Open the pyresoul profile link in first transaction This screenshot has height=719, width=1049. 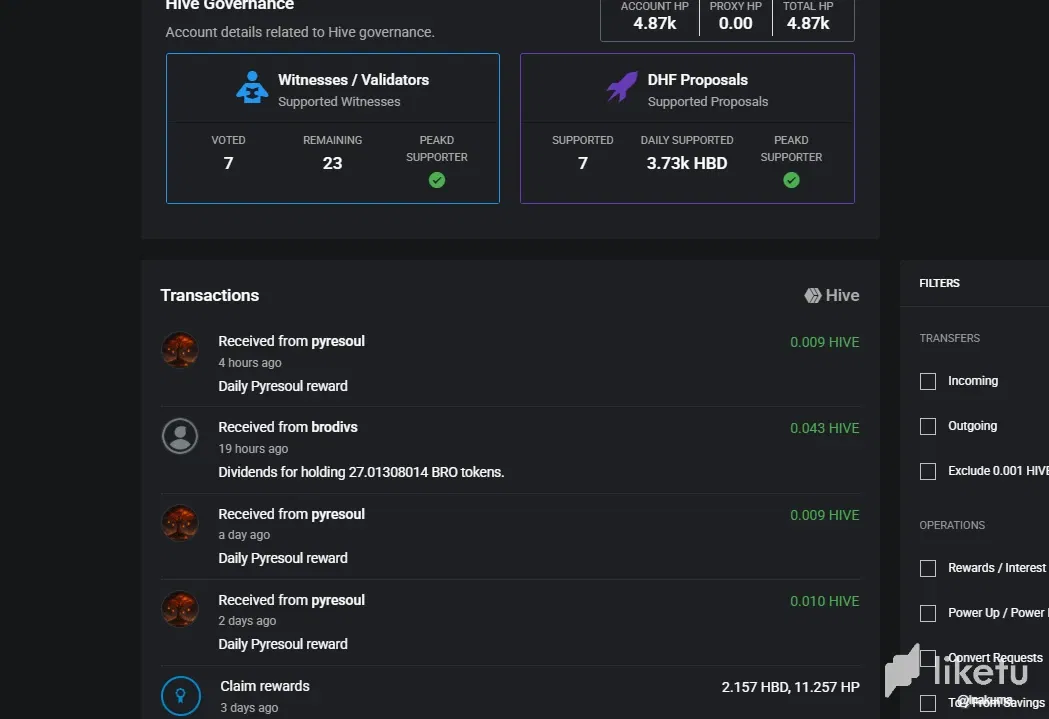[x=338, y=341]
